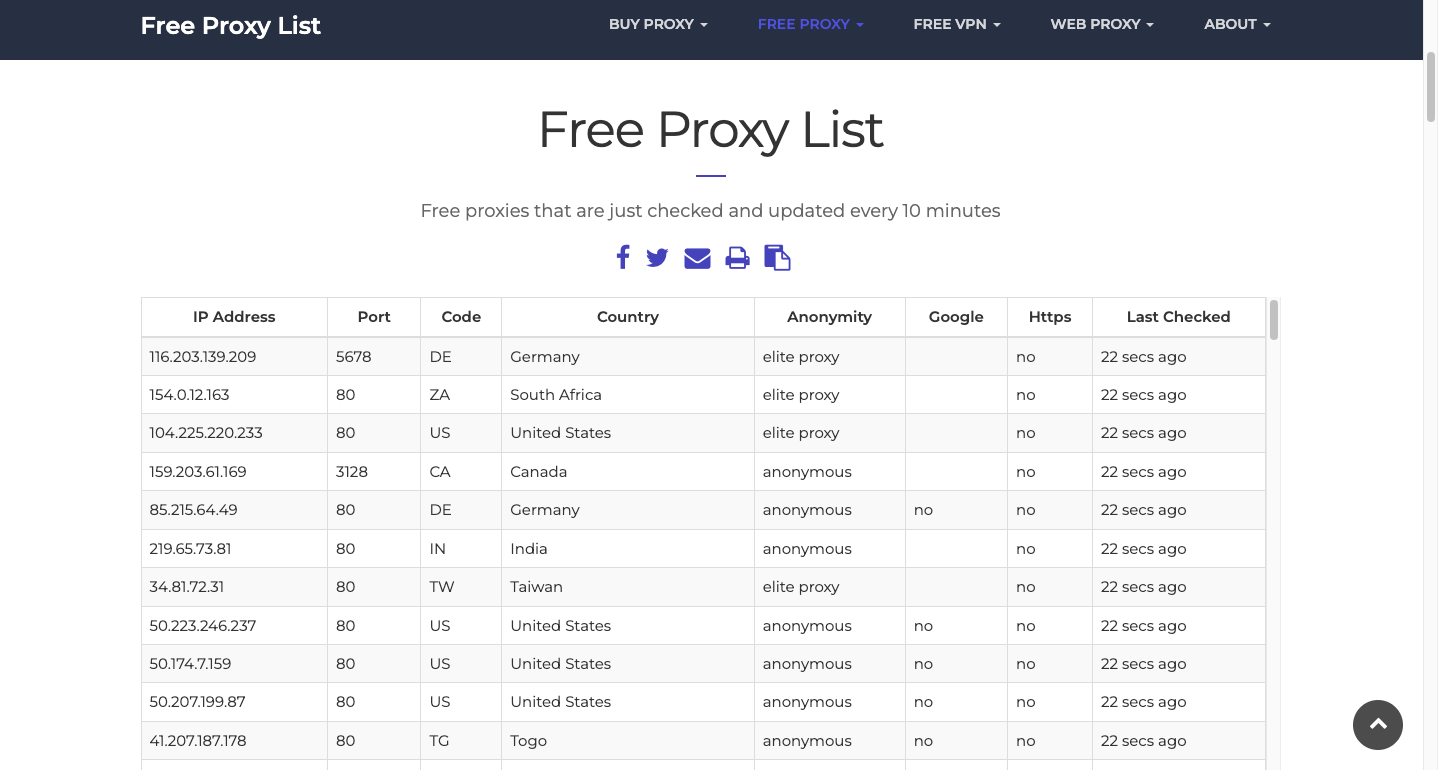Click port value 5678
Viewport: 1438px width, 770px height.
click(x=354, y=357)
